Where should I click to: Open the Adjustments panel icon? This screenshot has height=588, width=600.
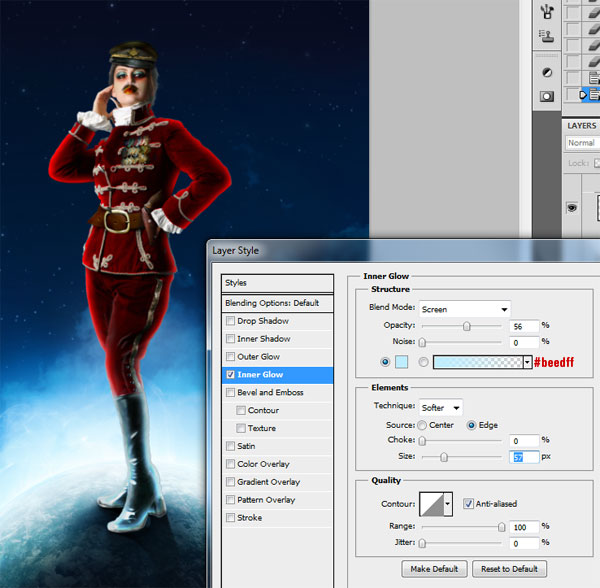tap(547, 72)
